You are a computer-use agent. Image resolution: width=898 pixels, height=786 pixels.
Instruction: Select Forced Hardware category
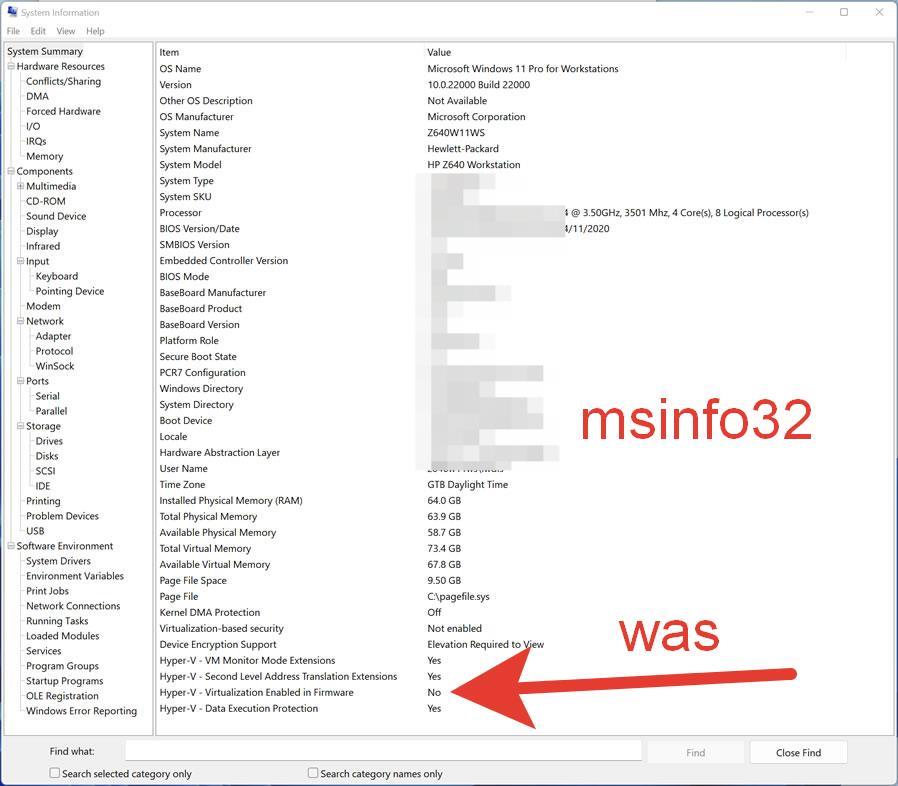click(64, 111)
